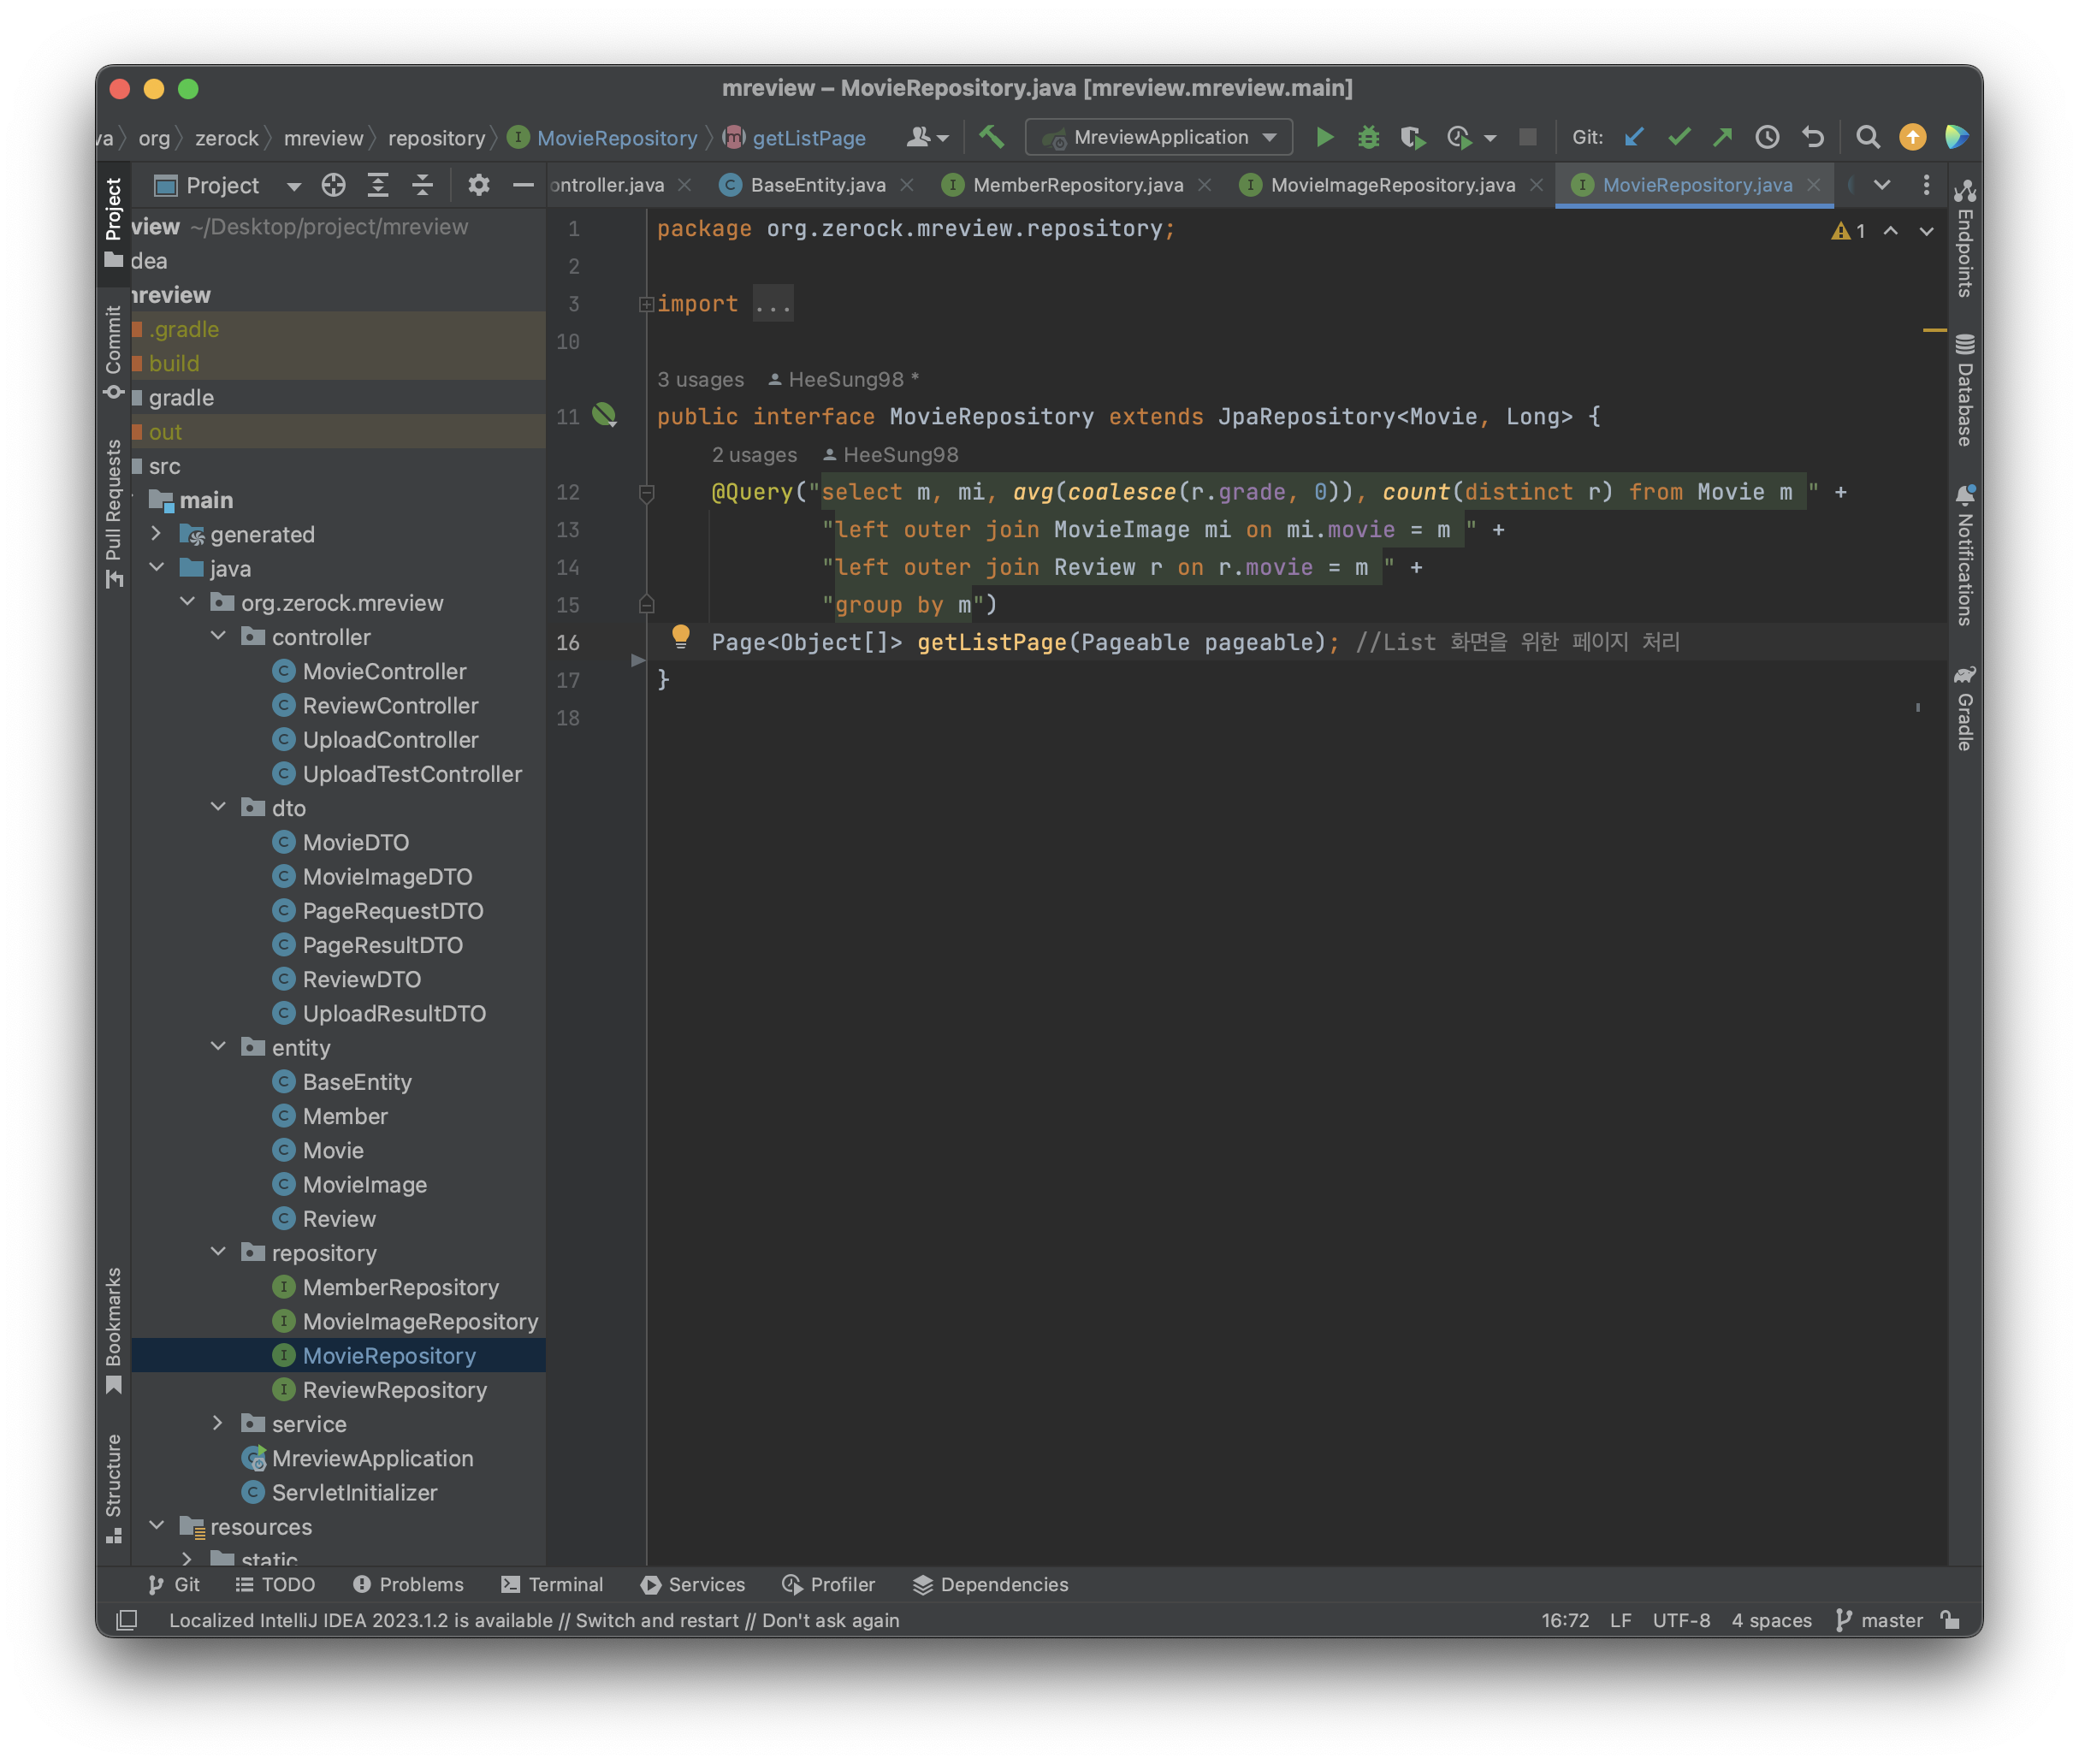Image resolution: width=2079 pixels, height=1764 pixels.
Task: Click Select Opened File crosshair icon
Action: click(x=333, y=185)
